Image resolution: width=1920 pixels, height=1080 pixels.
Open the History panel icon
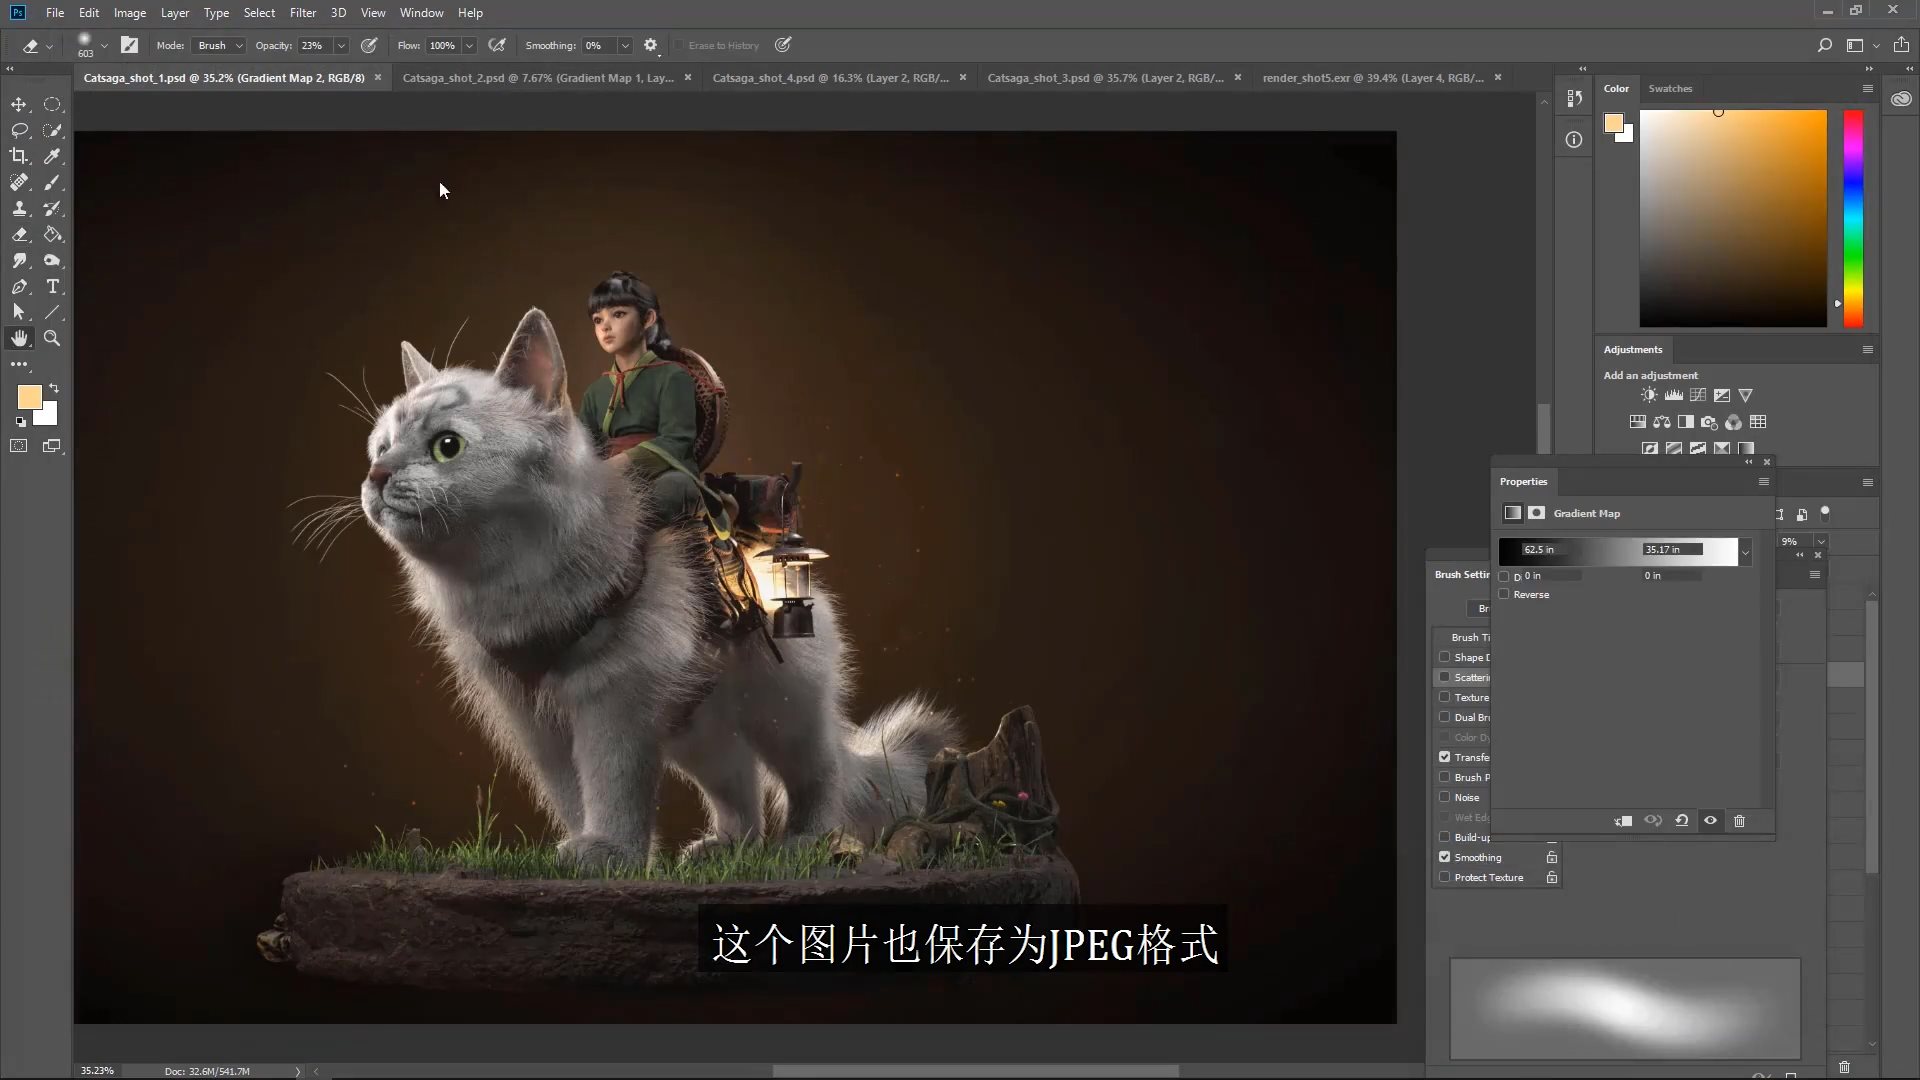pos(1574,99)
